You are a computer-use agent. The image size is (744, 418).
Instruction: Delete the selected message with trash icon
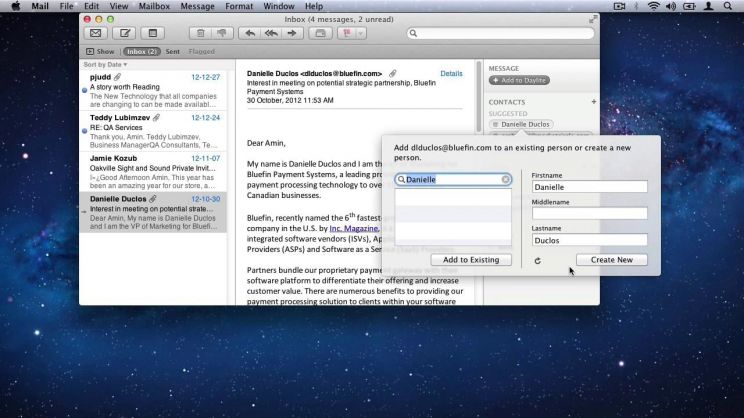(x=200, y=33)
